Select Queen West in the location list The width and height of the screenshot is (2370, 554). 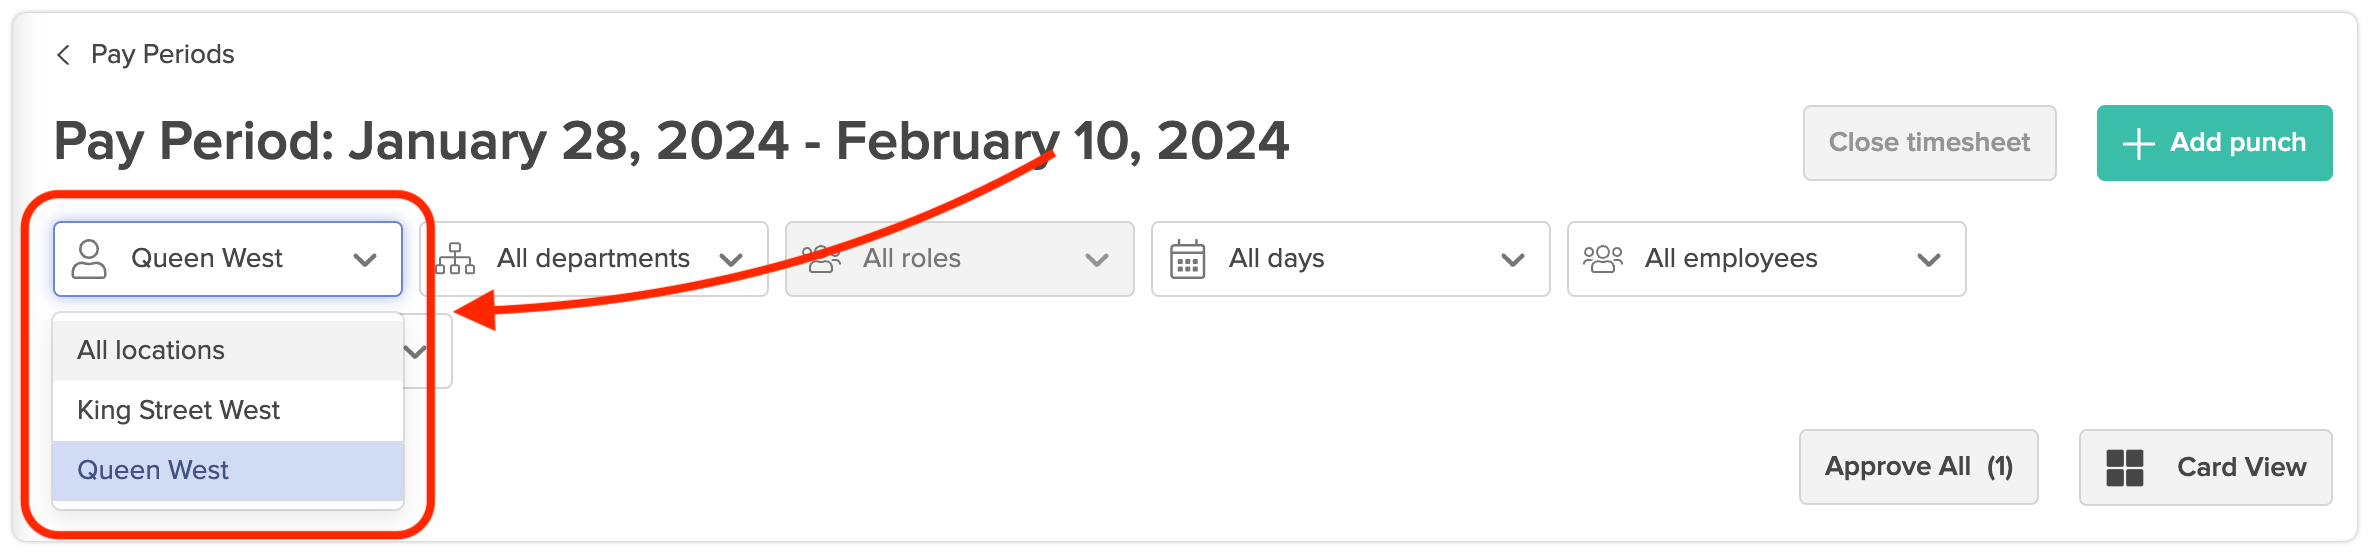point(153,470)
